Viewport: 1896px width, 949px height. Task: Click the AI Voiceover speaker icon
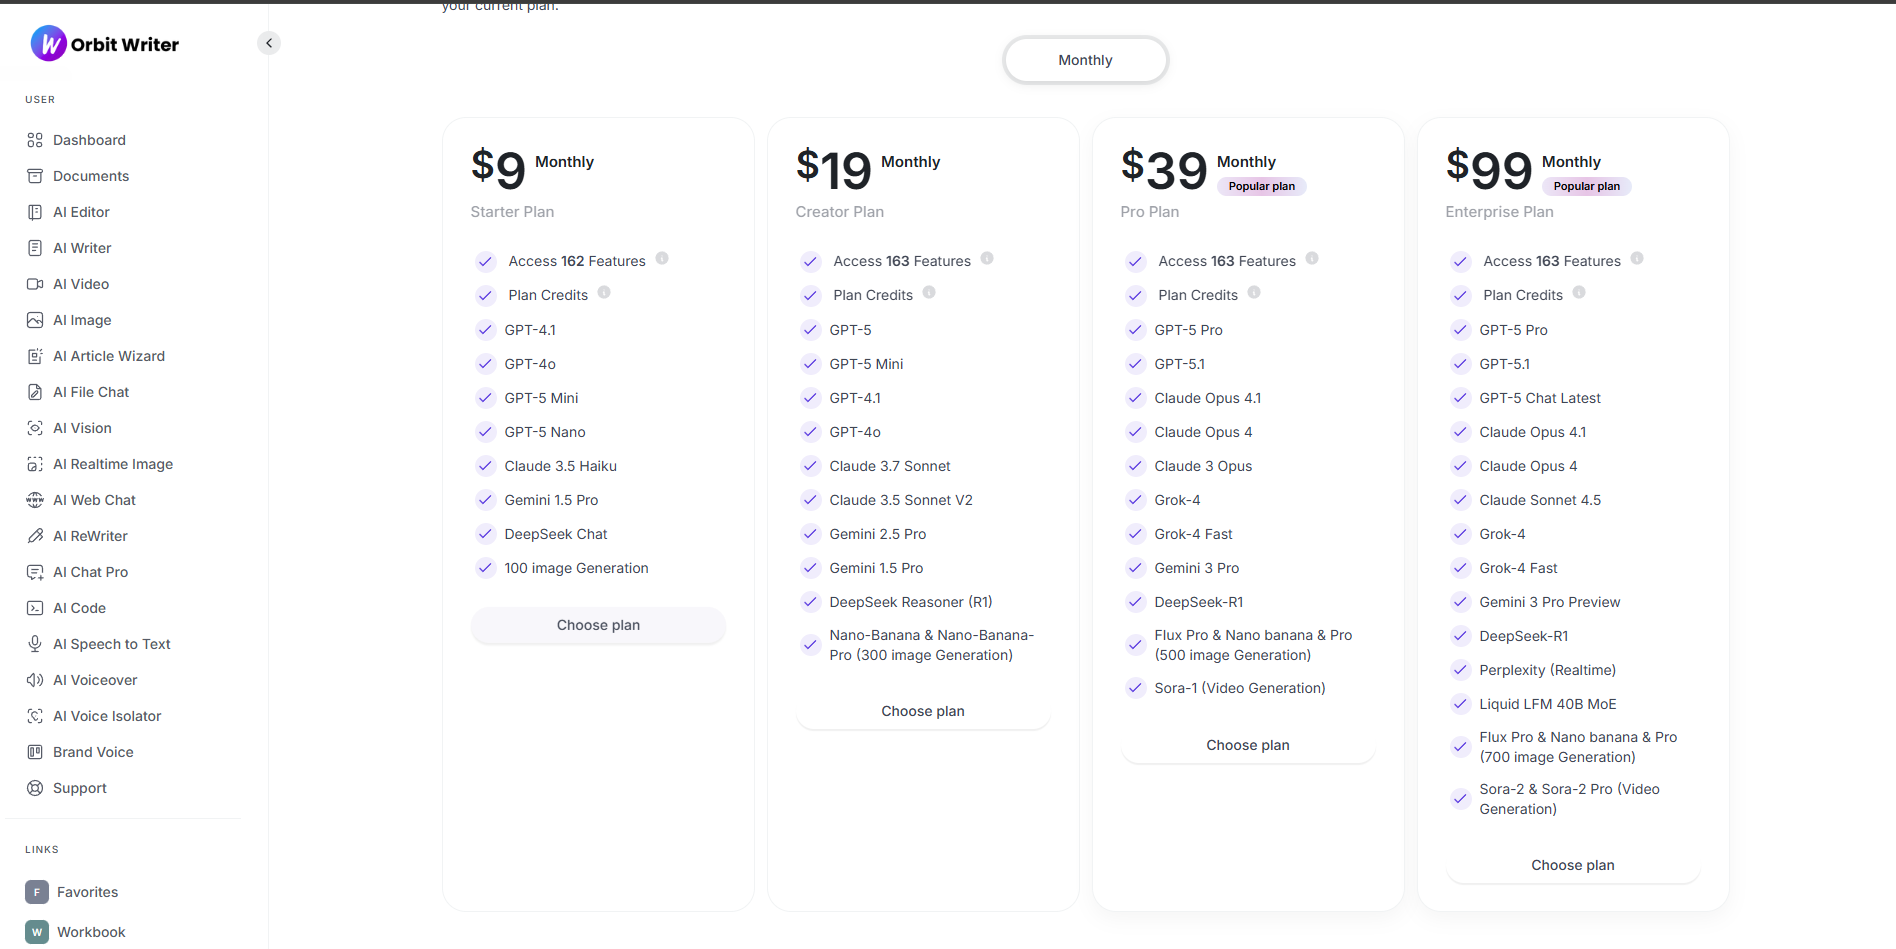[x=35, y=680]
